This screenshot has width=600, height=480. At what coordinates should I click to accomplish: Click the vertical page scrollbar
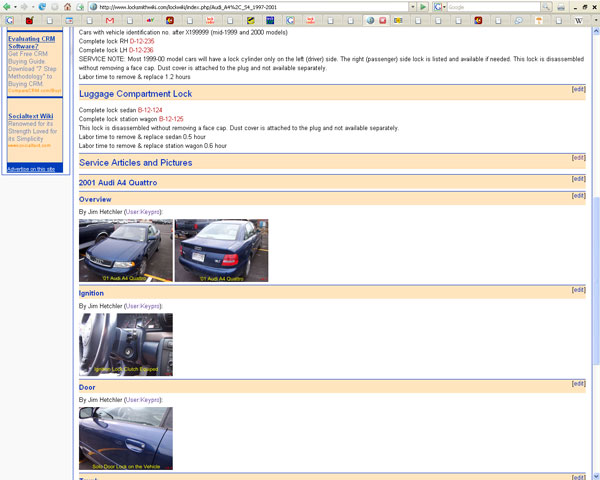[595, 250]
